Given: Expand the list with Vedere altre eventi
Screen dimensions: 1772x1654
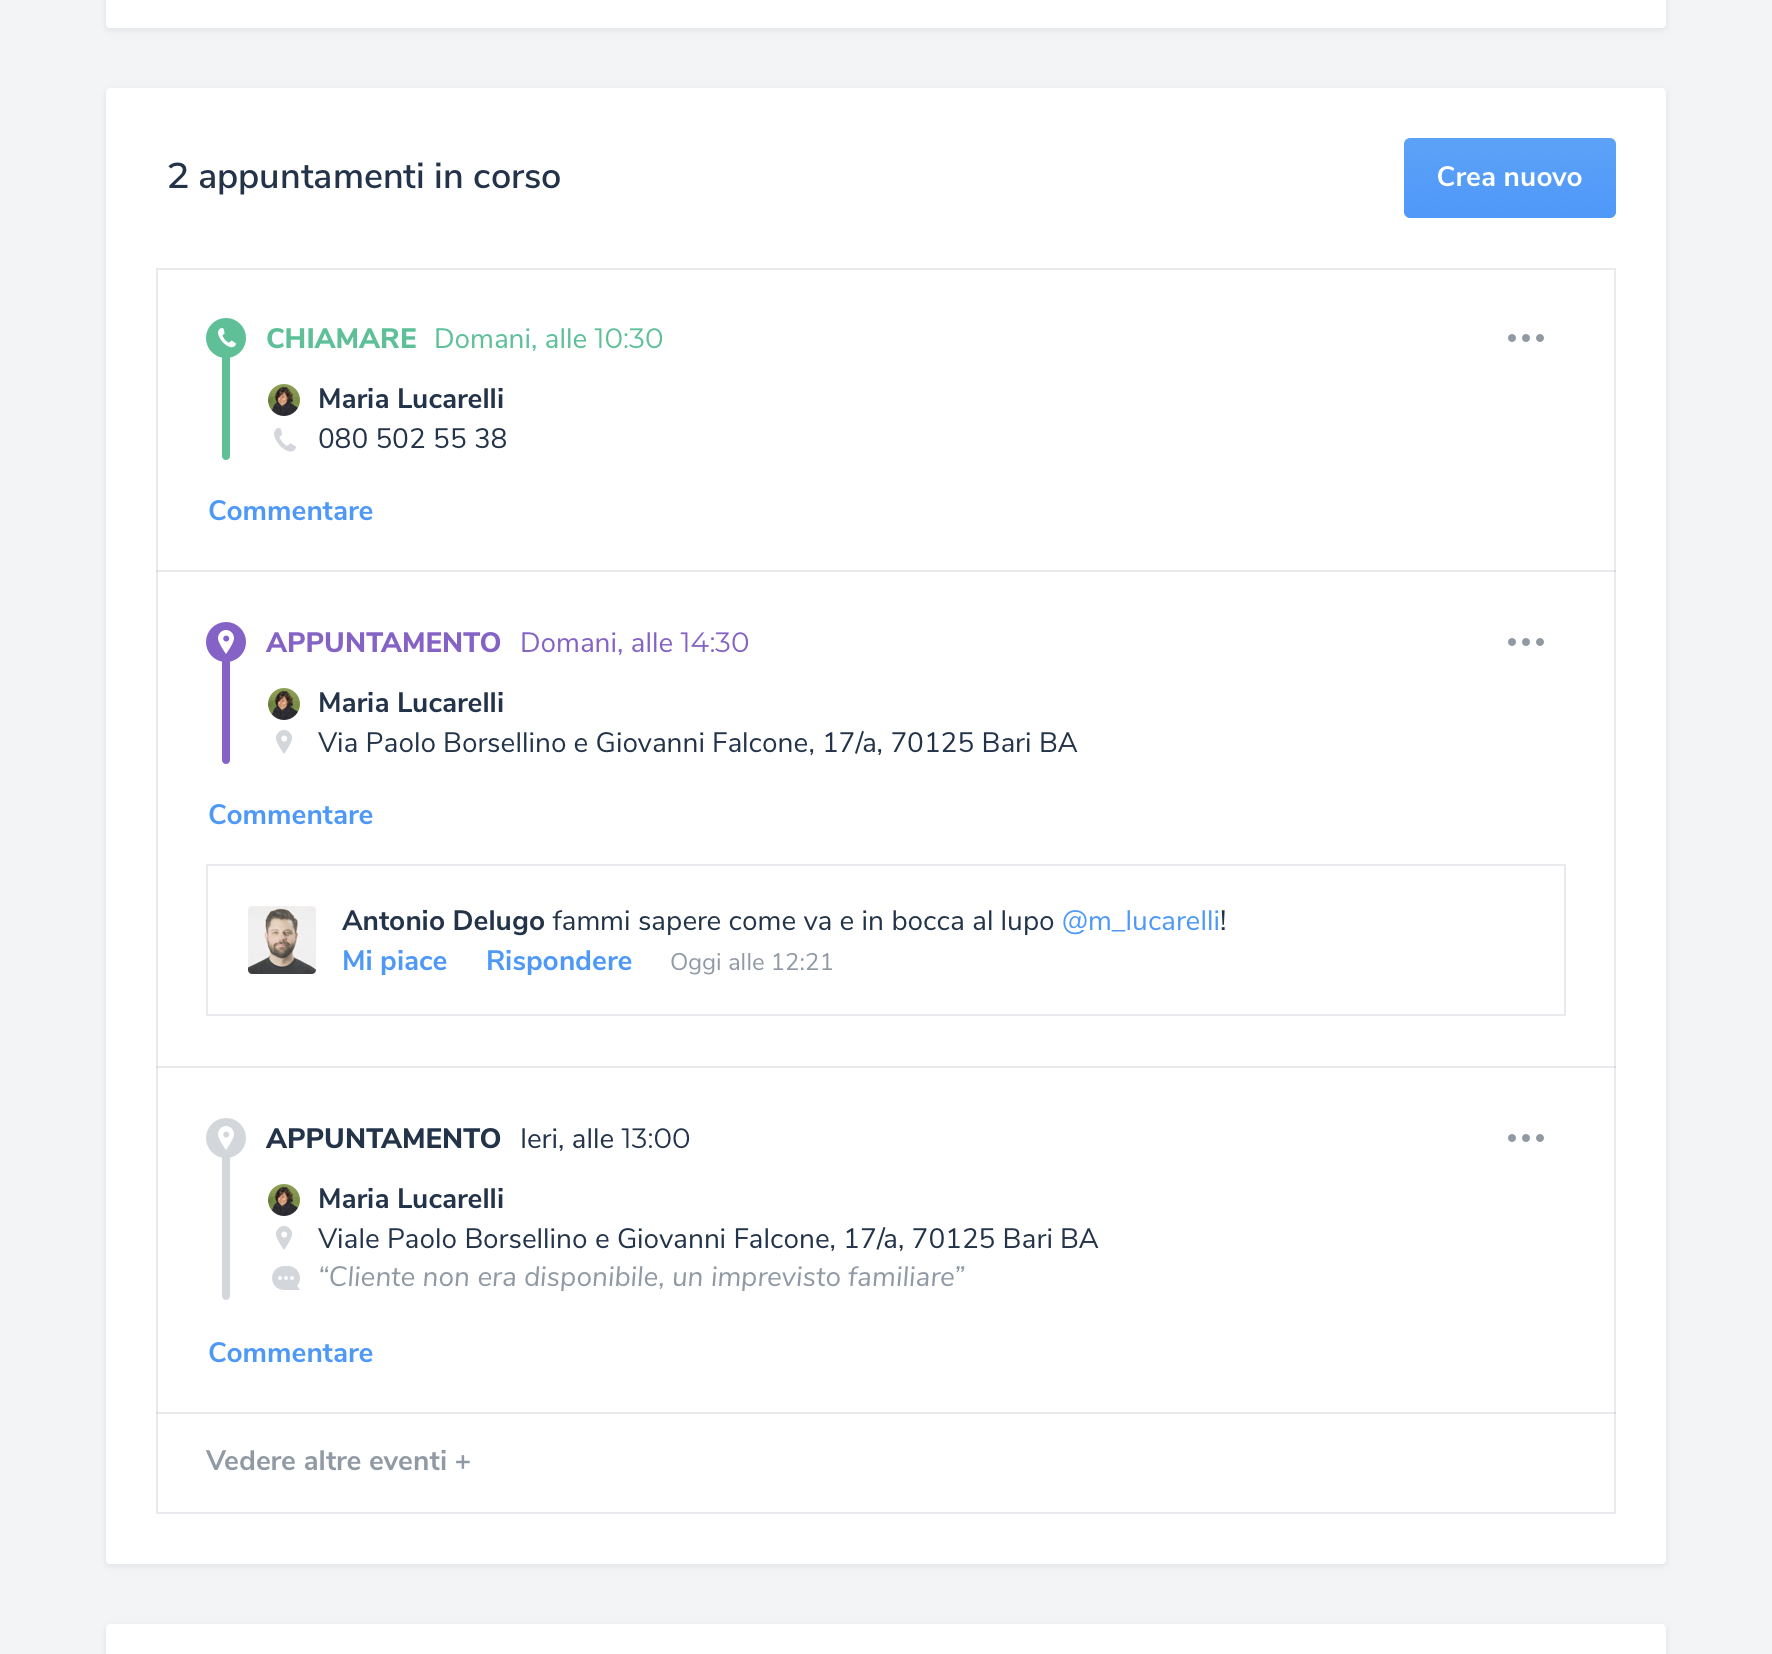Looking at the screenshot, I should point(338,1461).
